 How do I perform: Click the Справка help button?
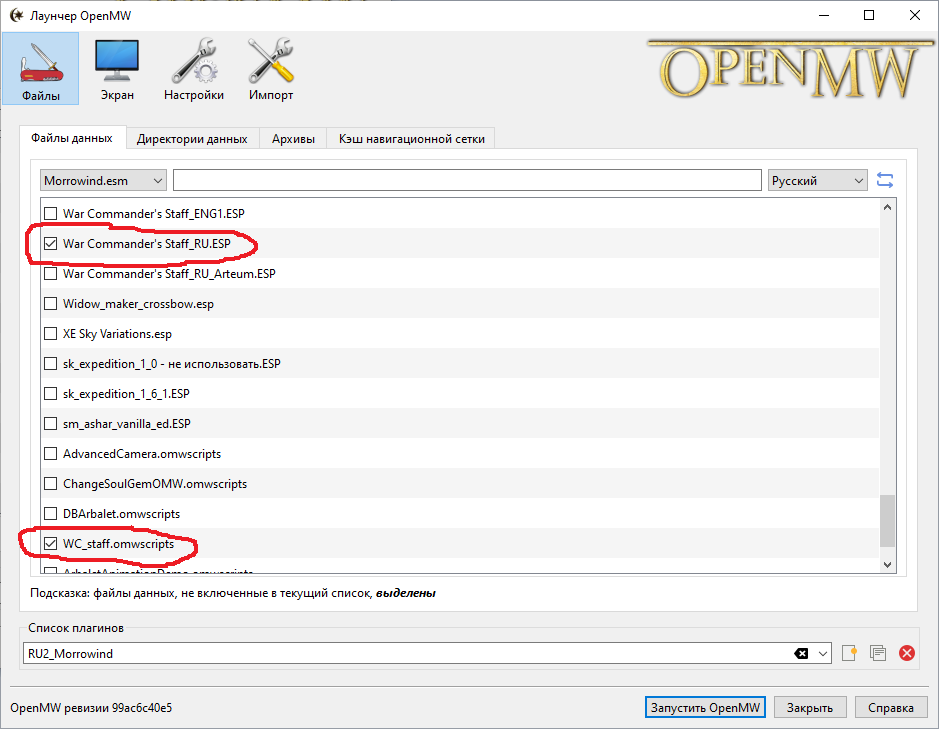[890, 707]
